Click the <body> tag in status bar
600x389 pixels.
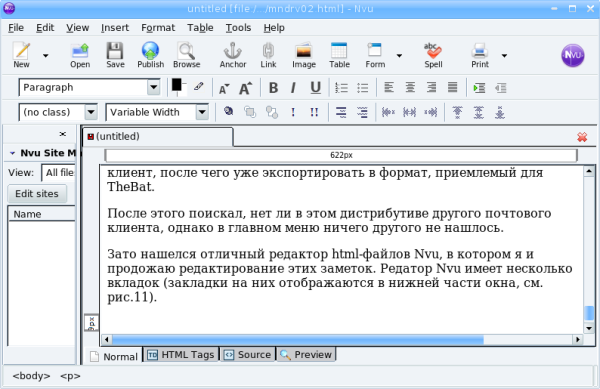31,376
